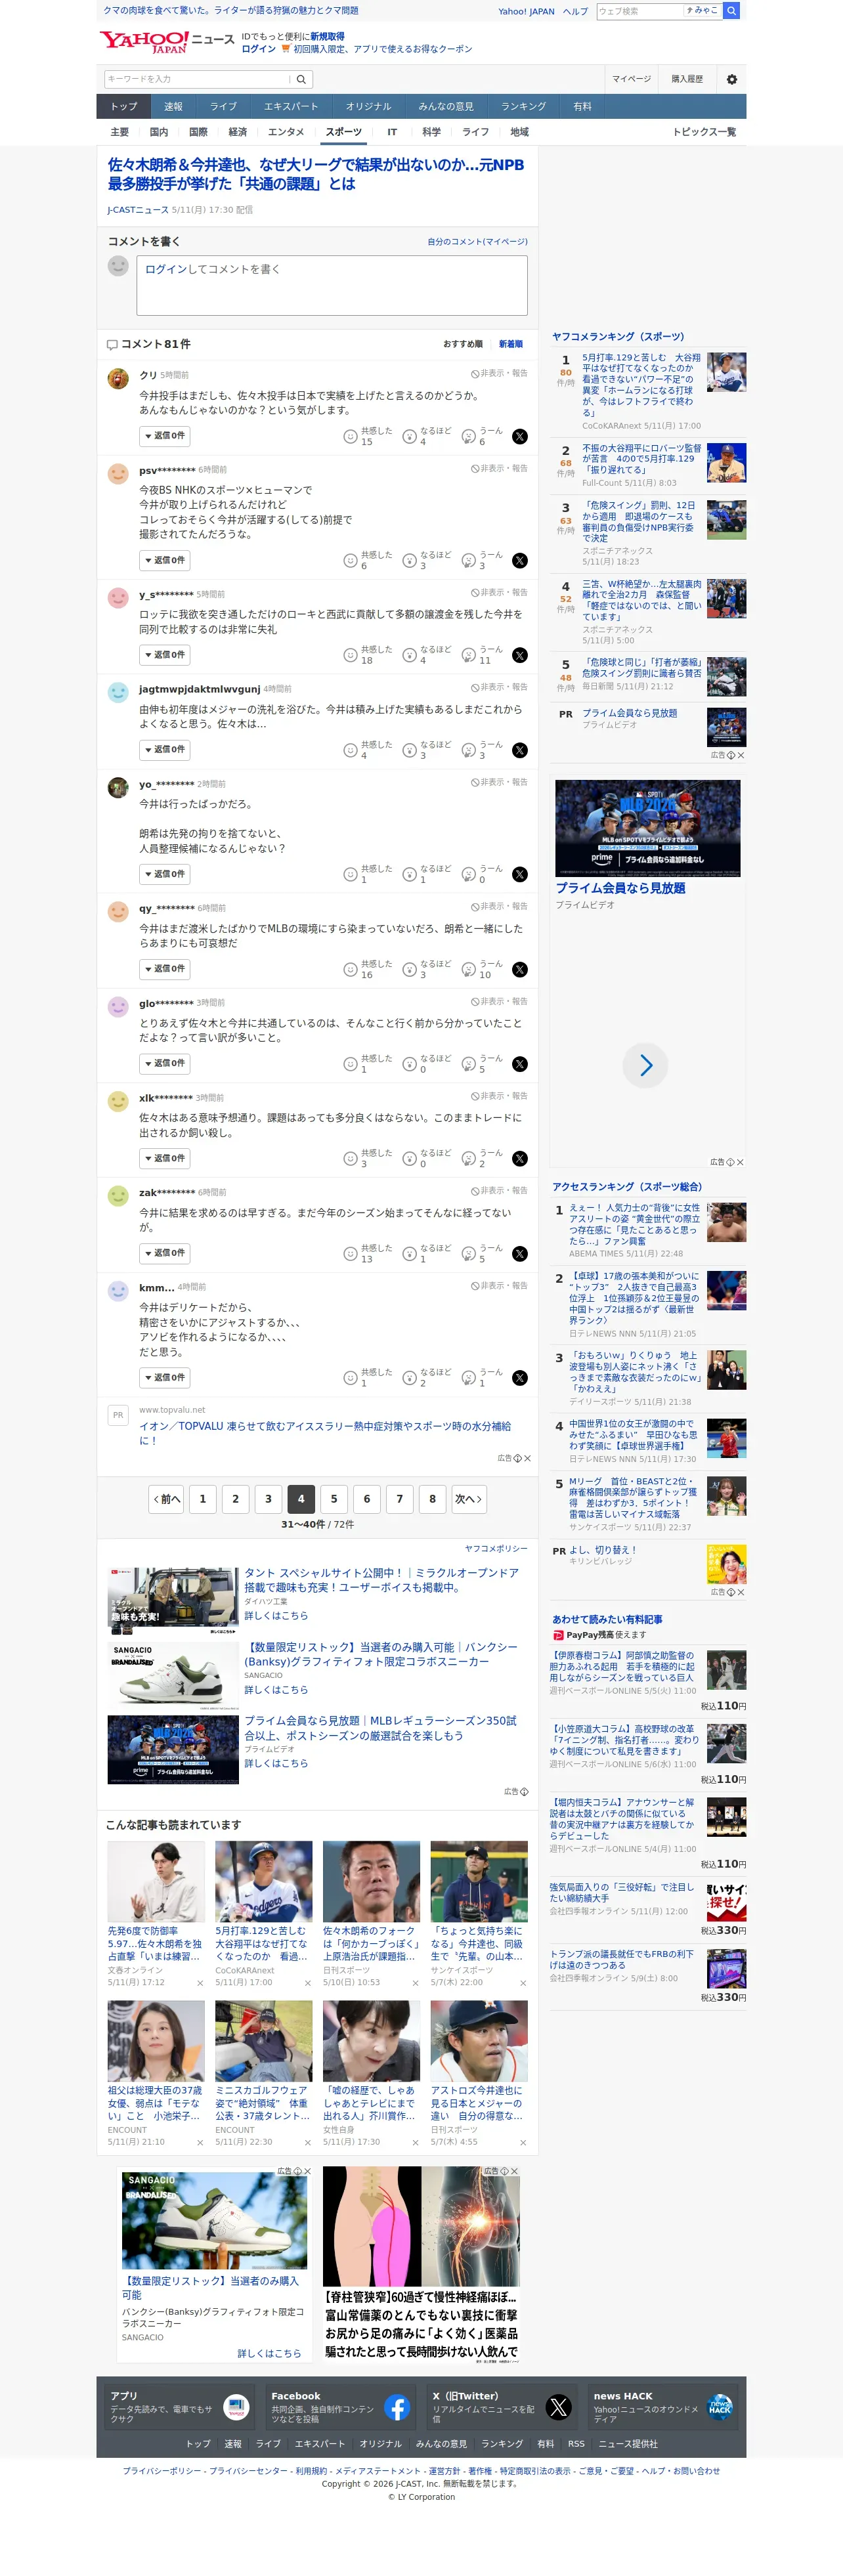Switch to the ランキング tab in main navigation
The height and width of the screenshot is (2576, 843).
(x=524, y=107)
